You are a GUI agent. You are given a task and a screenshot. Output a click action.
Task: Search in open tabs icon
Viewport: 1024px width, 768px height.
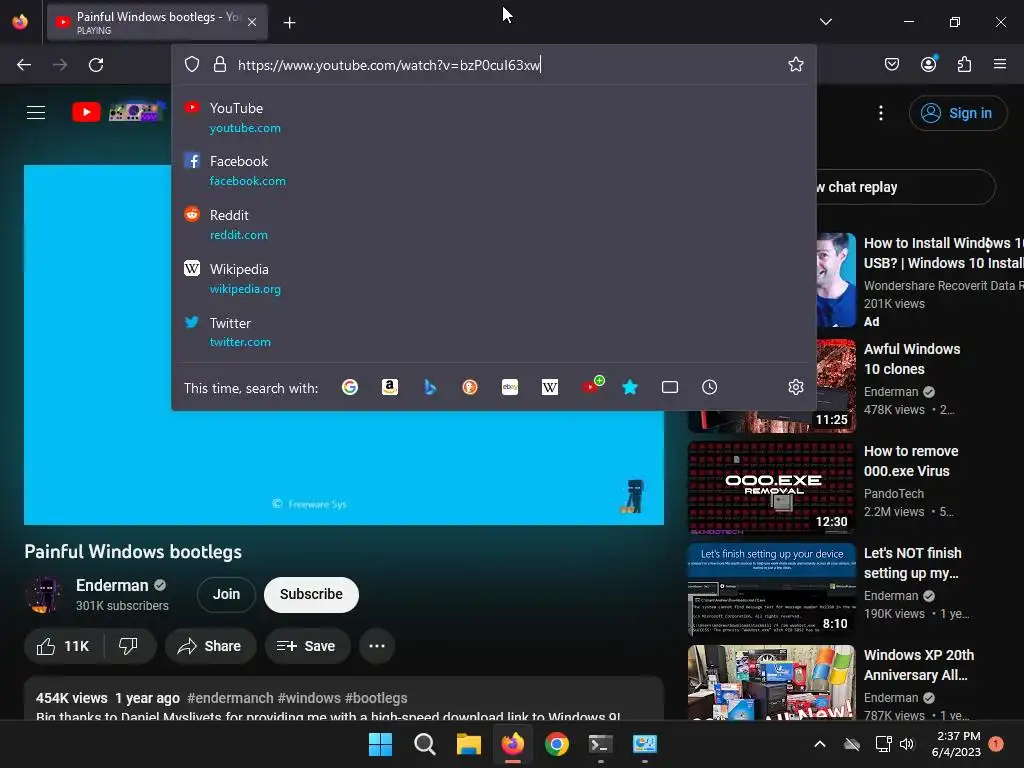(x=670, y=387)
